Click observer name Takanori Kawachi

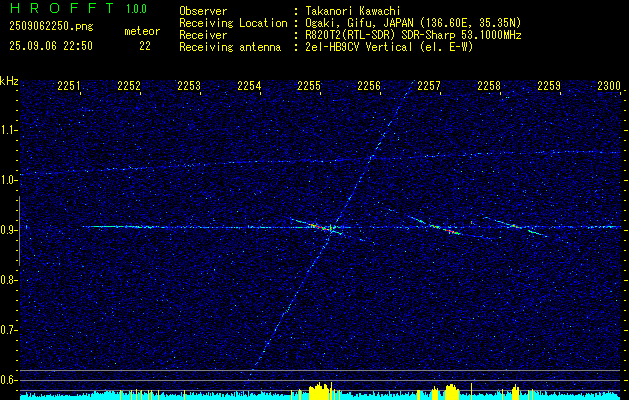(353, 11)
